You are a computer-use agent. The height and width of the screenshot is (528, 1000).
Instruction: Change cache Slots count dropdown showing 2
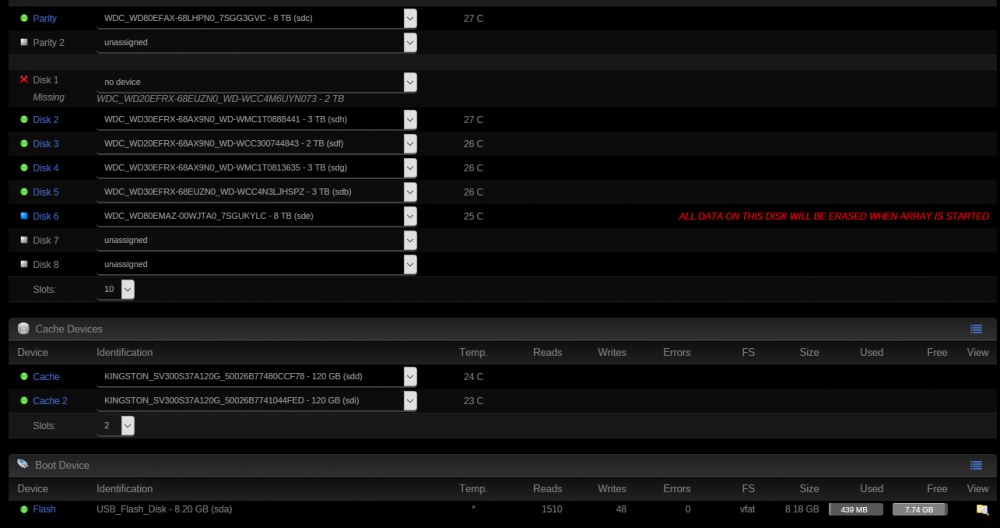[x=115, y=425]
